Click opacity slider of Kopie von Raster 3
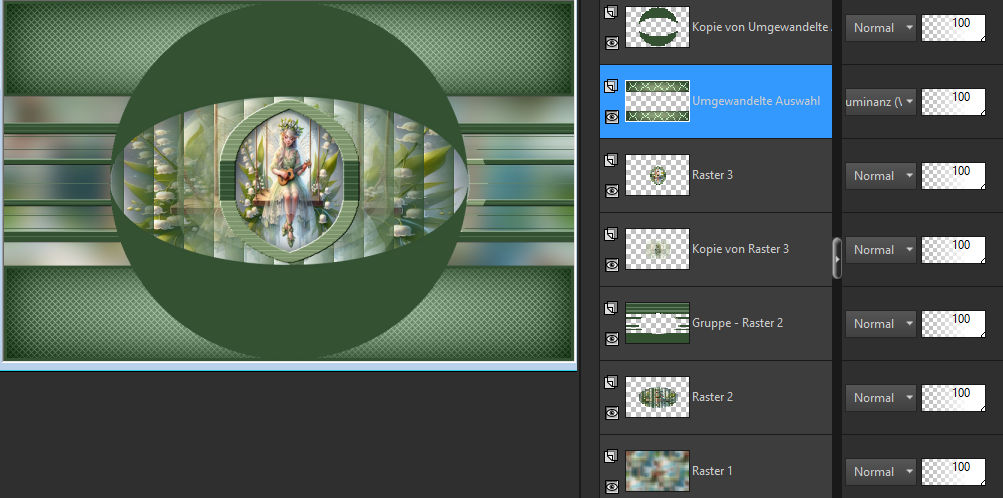This screenshot has width=1003, height=498. (953, 250)
